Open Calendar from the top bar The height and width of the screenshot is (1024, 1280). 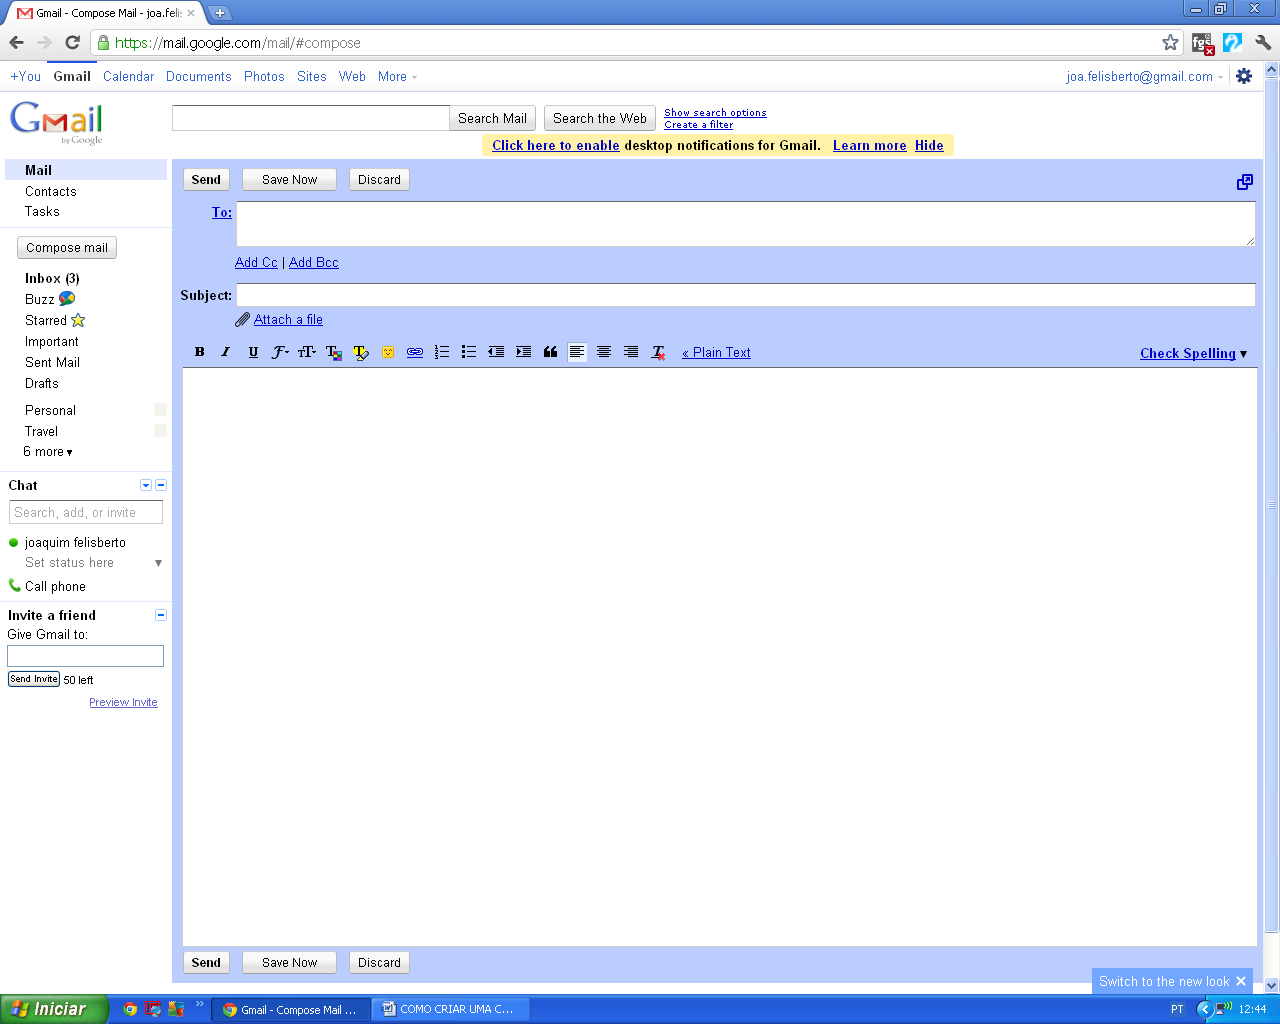[128, 76]
